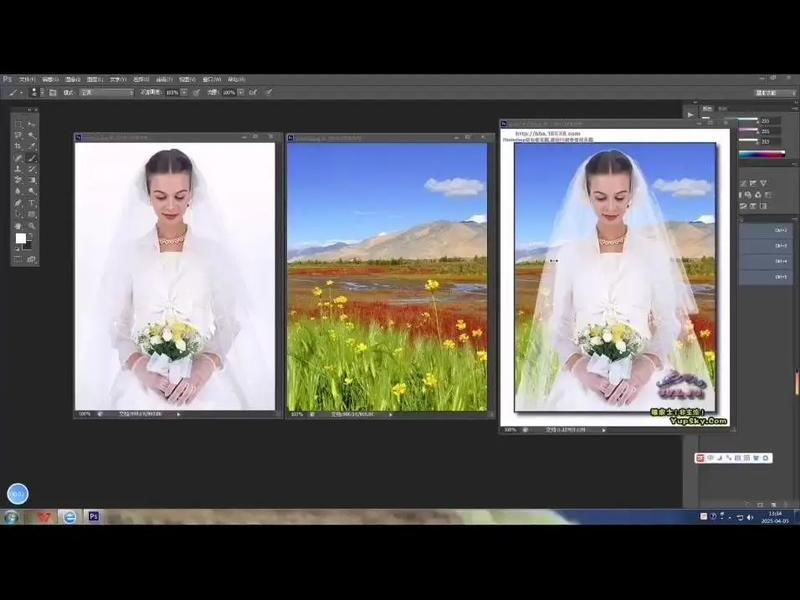Open the flow slider dropdown arrow
The width and height of the screenshot is (800, 600).
(241, 92)
